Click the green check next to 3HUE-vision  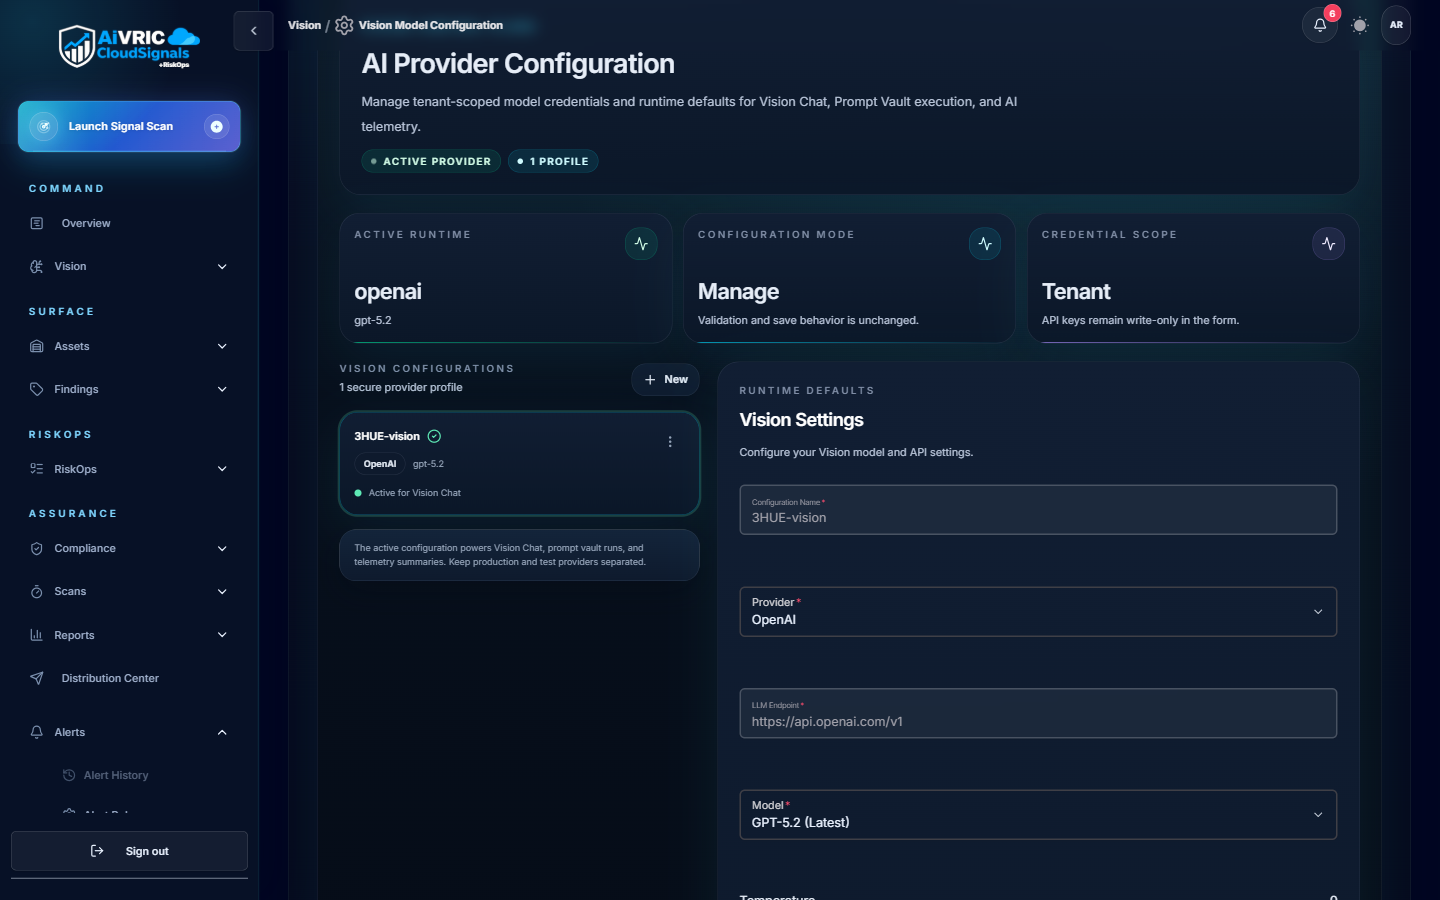[434, 436]
